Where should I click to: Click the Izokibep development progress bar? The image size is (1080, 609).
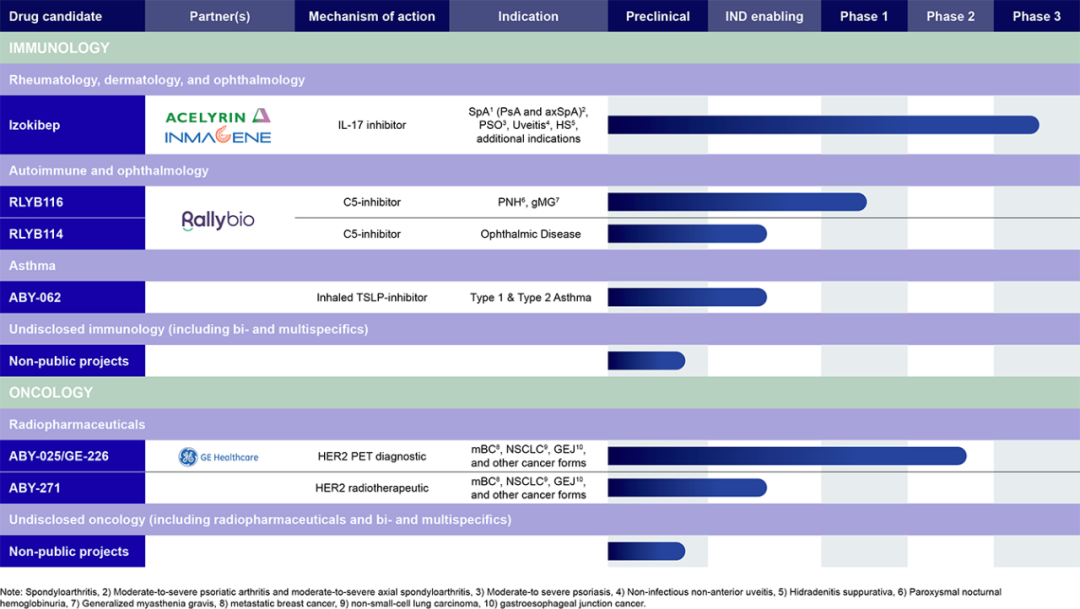point(822,125)
